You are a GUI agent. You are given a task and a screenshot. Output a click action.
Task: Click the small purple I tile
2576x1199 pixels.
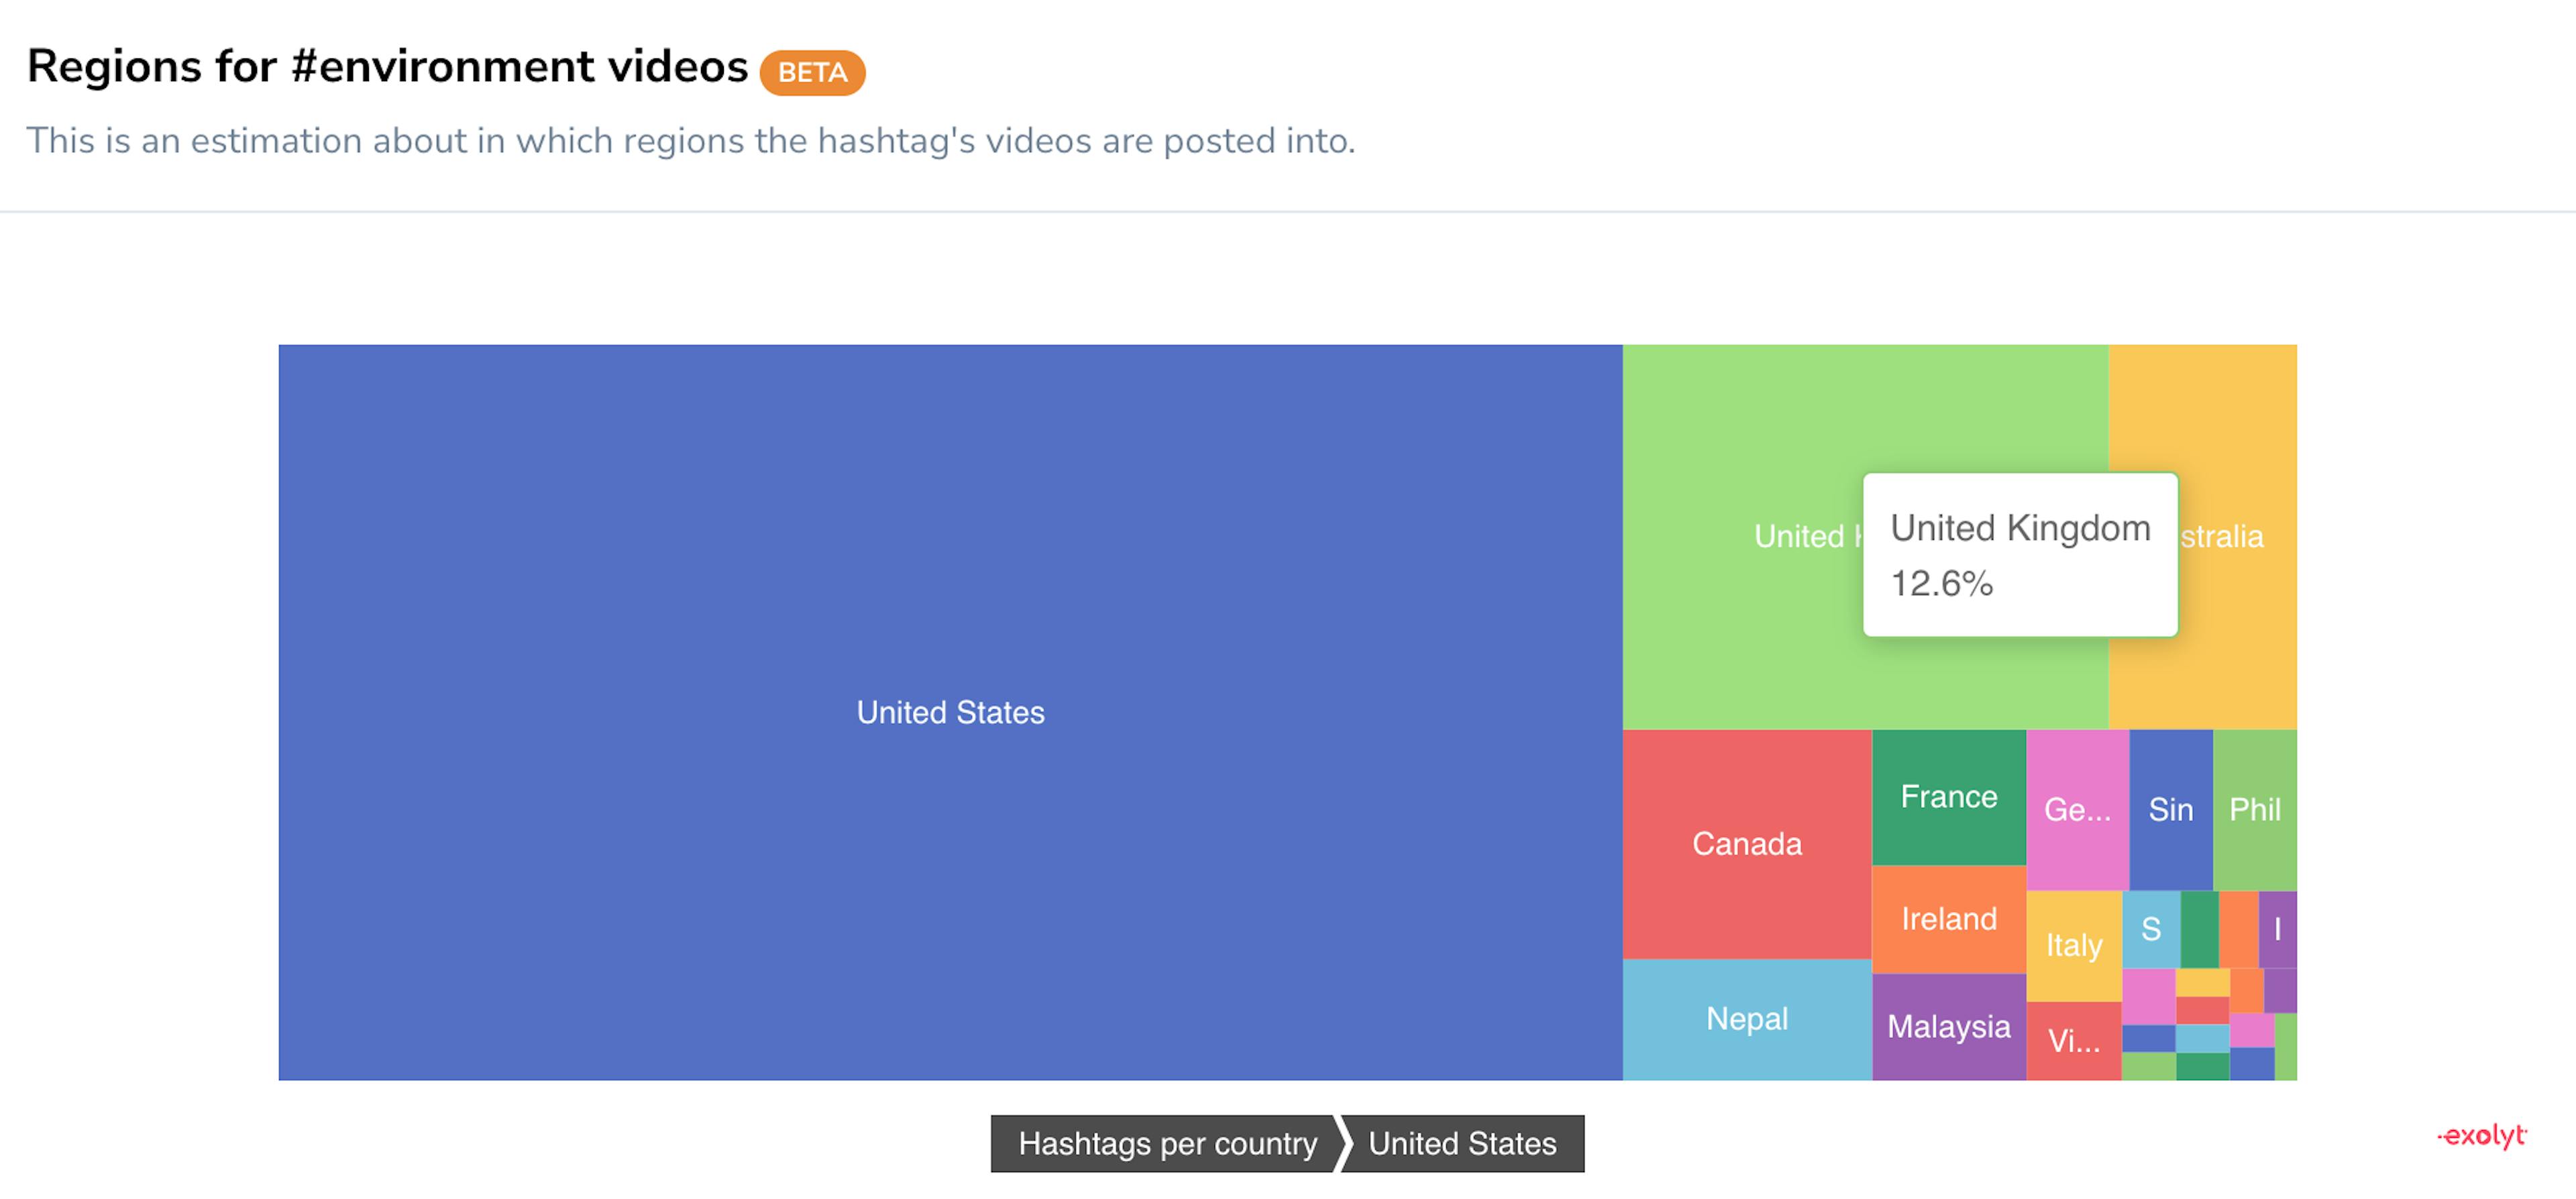[2277, 929]
